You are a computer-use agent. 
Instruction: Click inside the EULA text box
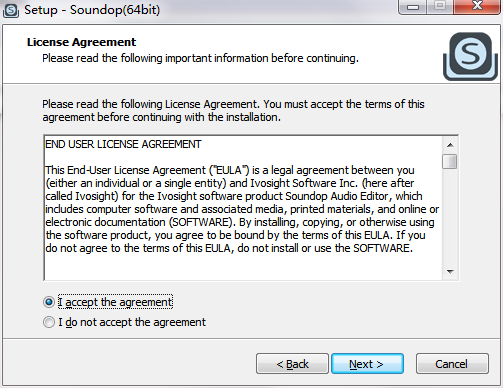point(243,208)
